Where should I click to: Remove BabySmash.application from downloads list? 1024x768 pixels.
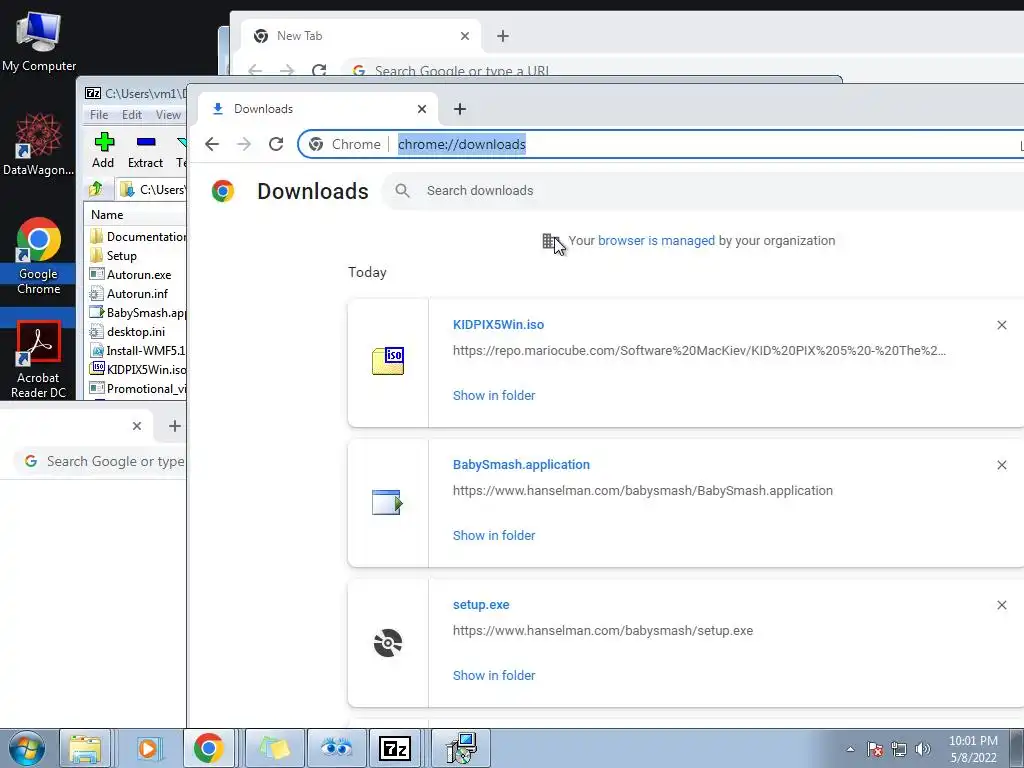point(1002,465)
